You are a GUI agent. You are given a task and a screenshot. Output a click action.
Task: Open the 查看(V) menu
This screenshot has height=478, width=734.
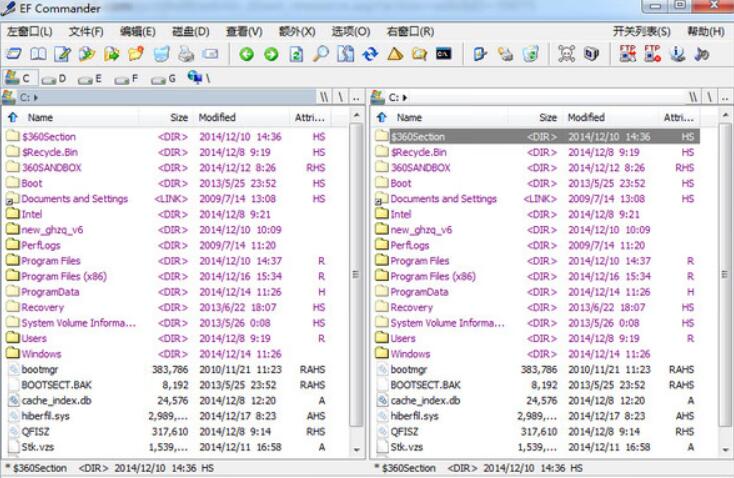(244, 32)
